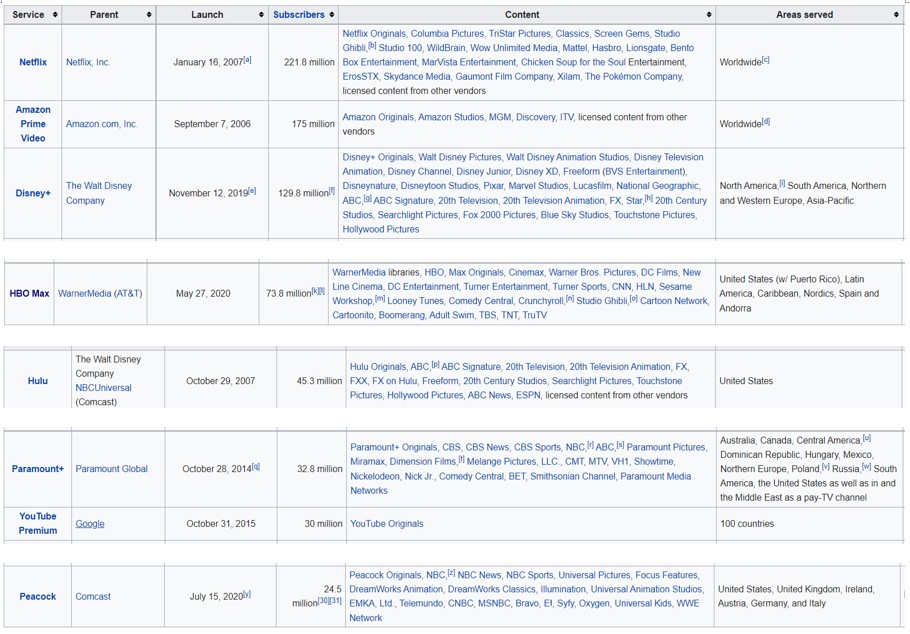Open Lucasfilm content link
Screen dimensions: 910x634
[592, 185]
